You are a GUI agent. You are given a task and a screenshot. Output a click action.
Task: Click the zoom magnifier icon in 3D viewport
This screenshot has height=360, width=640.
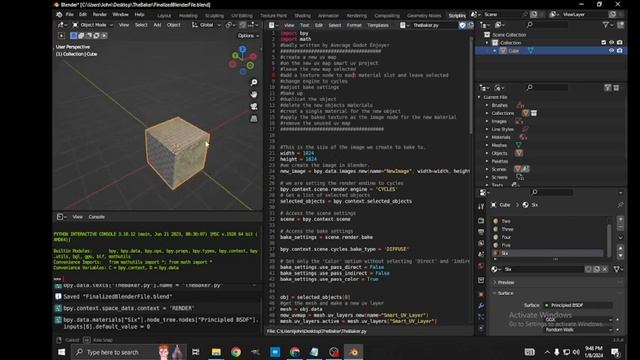tap(254, 82)
